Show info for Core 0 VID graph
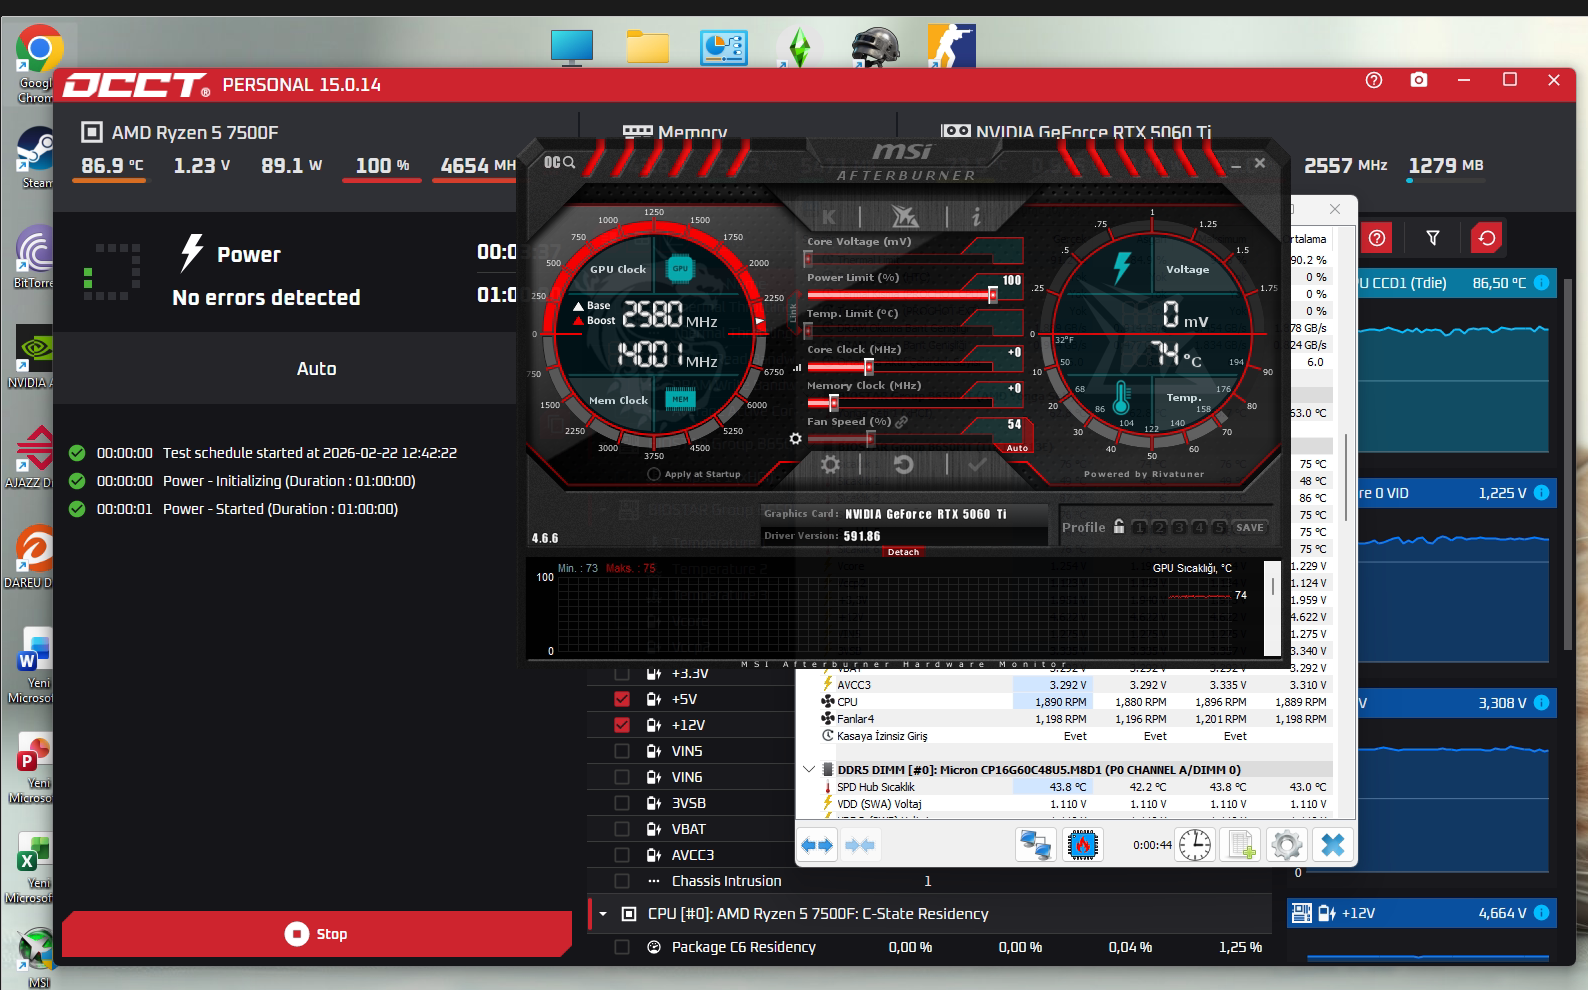Viewport: 1588px width, 990px height. coord(1541,493)
